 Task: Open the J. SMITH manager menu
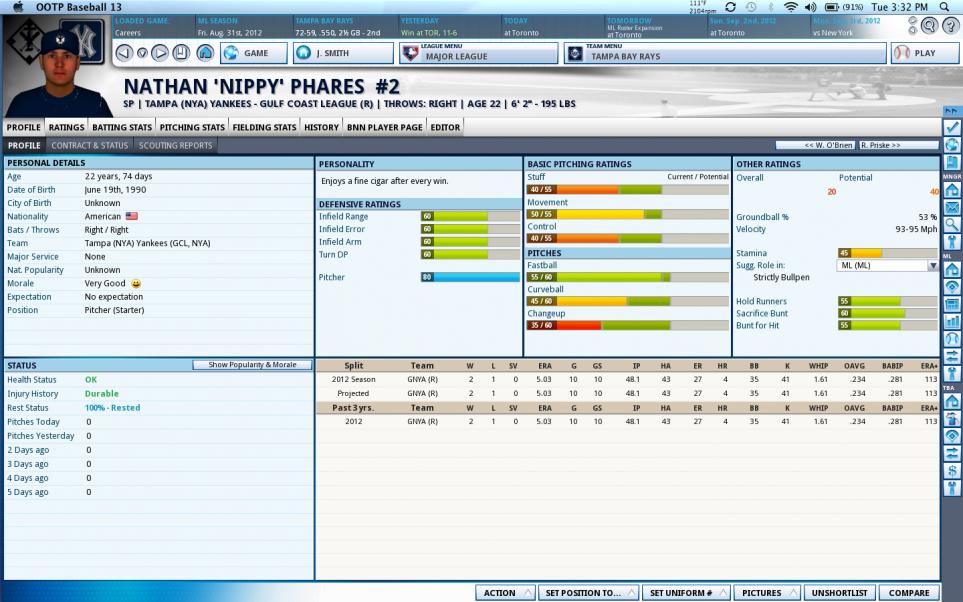point(343,53)
